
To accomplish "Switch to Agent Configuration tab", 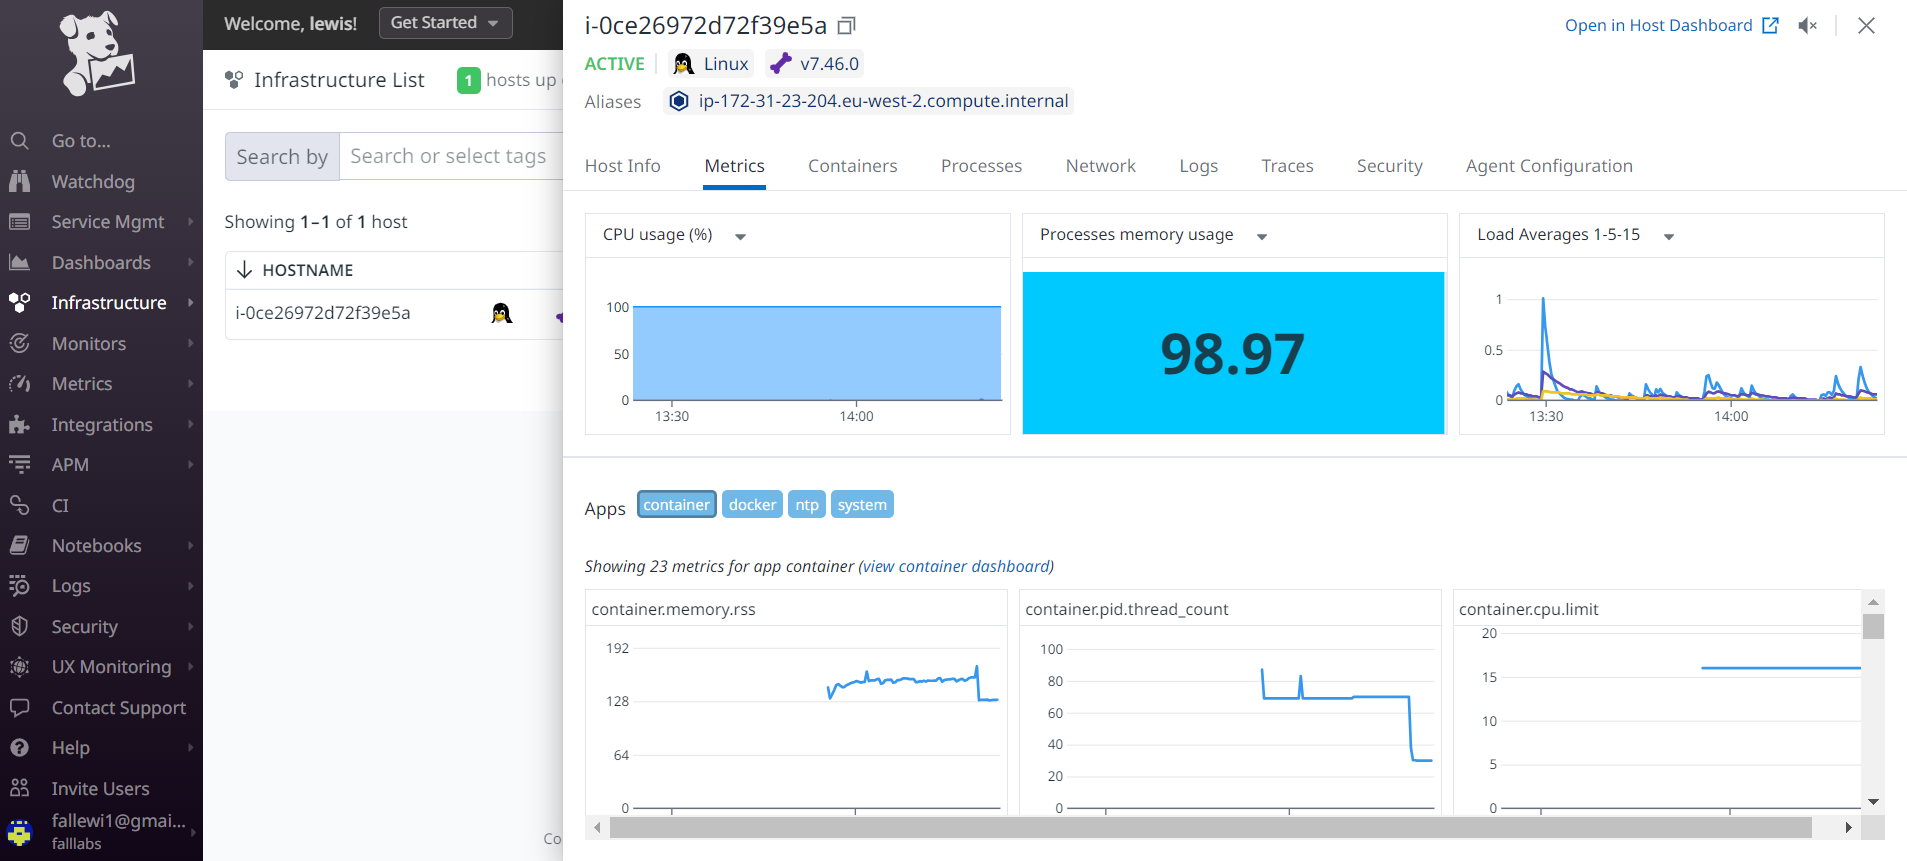I will 1549,166.
